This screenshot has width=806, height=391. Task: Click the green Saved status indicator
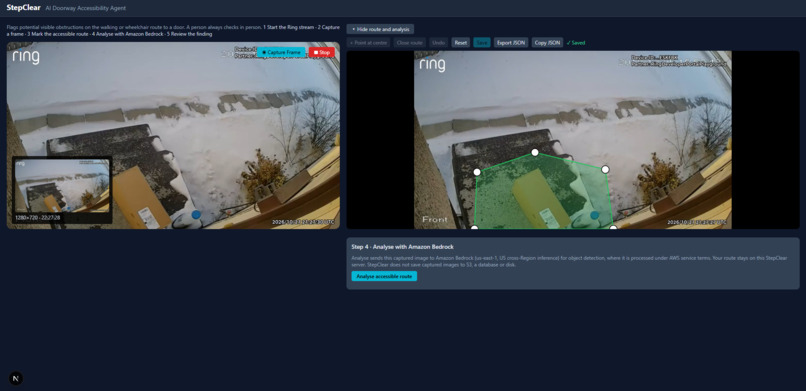pos(576,43)
